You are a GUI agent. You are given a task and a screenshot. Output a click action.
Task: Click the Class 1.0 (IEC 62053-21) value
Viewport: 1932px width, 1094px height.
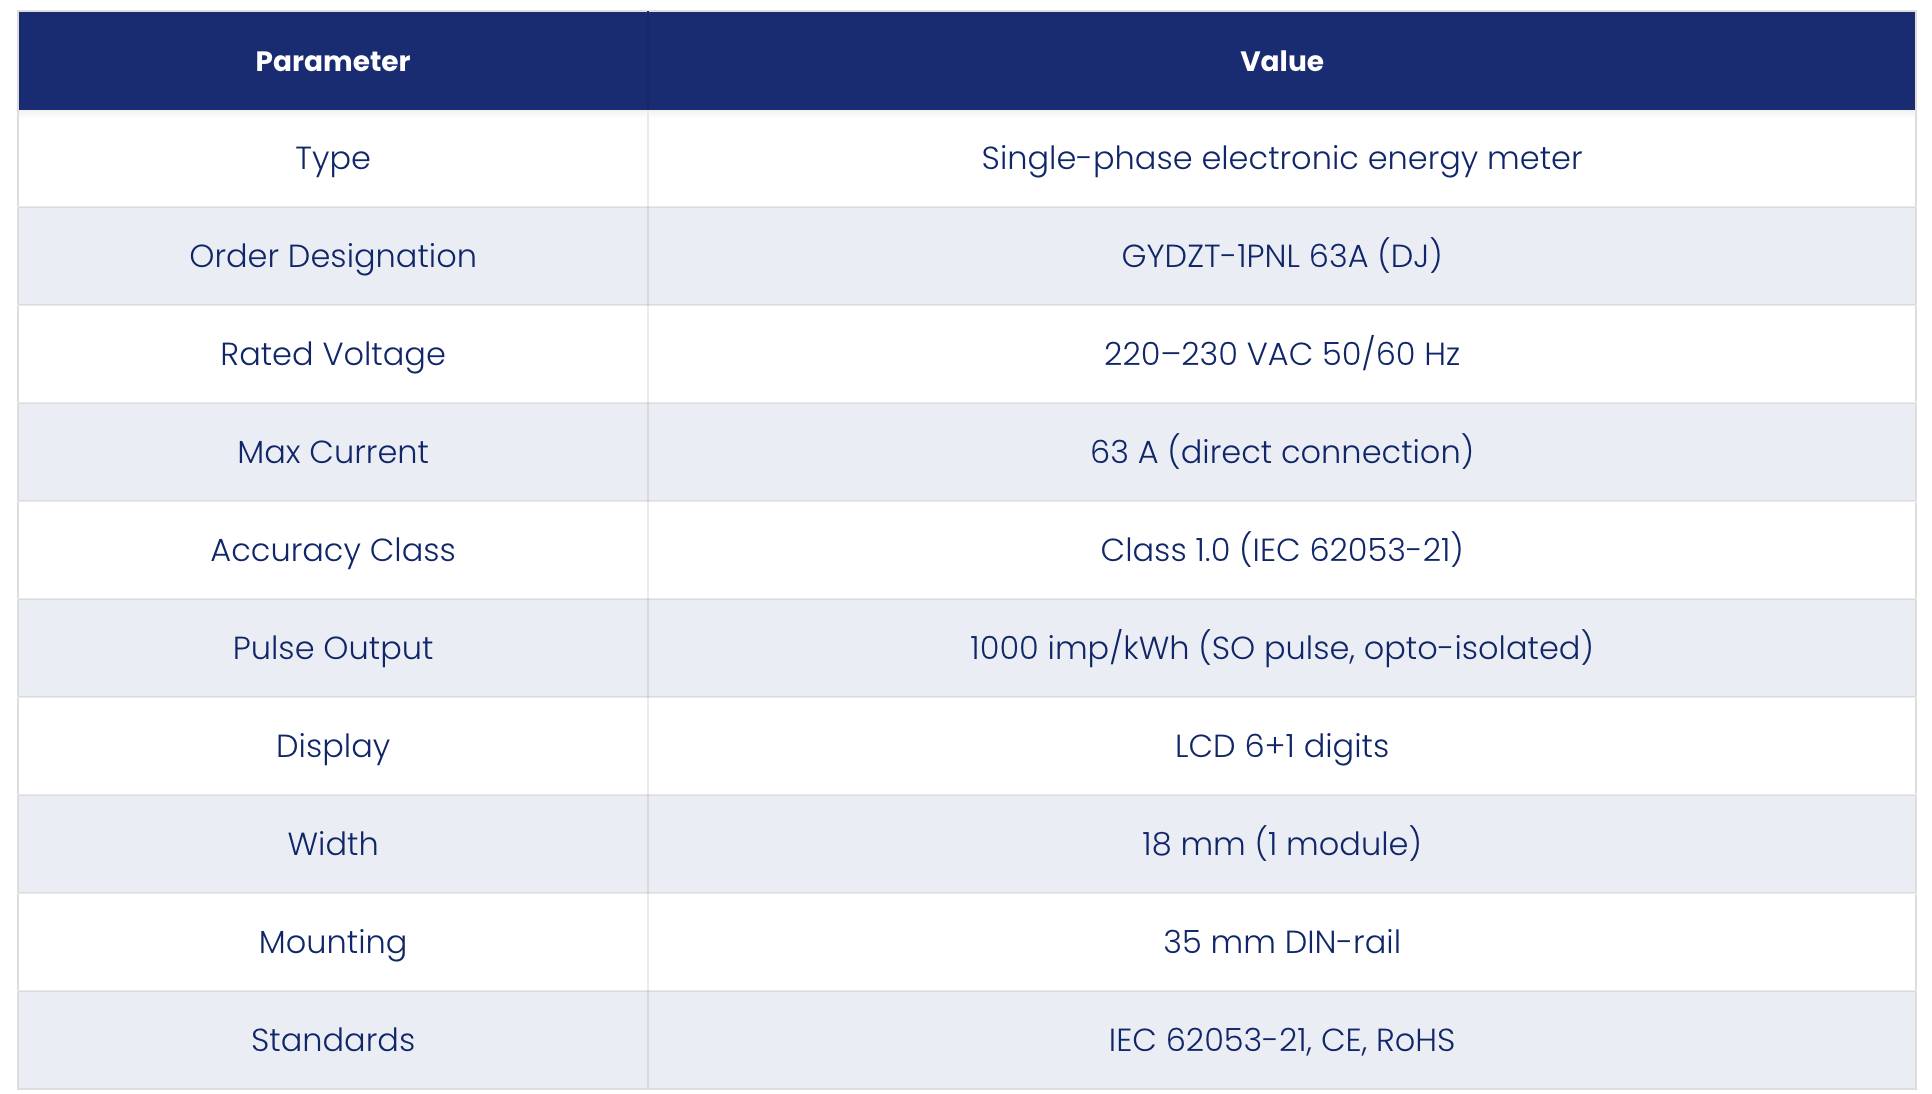[1282, 550]
